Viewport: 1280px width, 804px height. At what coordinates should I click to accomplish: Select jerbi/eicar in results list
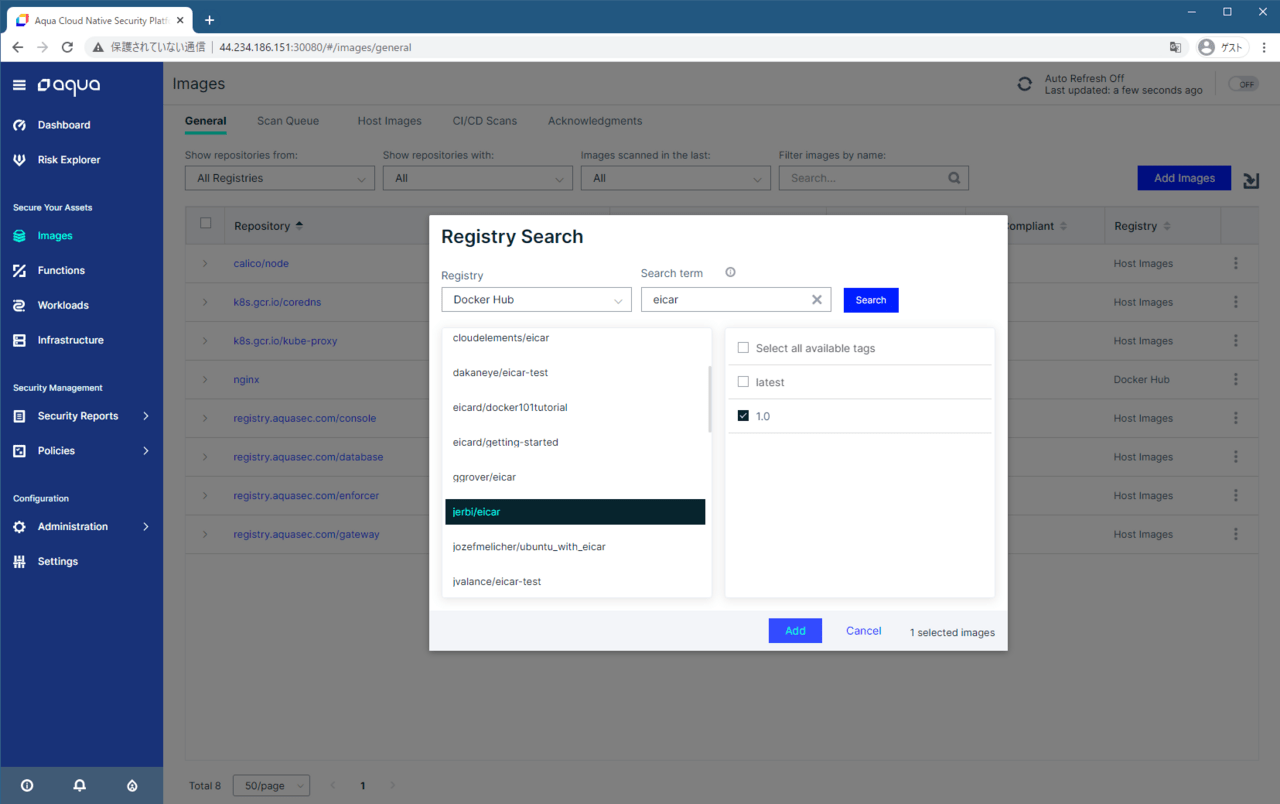tap(575, 512)
